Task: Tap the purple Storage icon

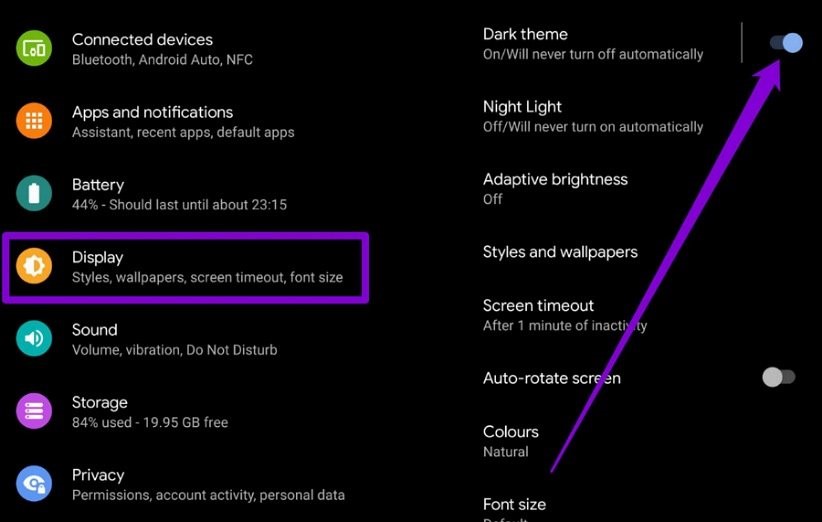Action: coord(34,411)
